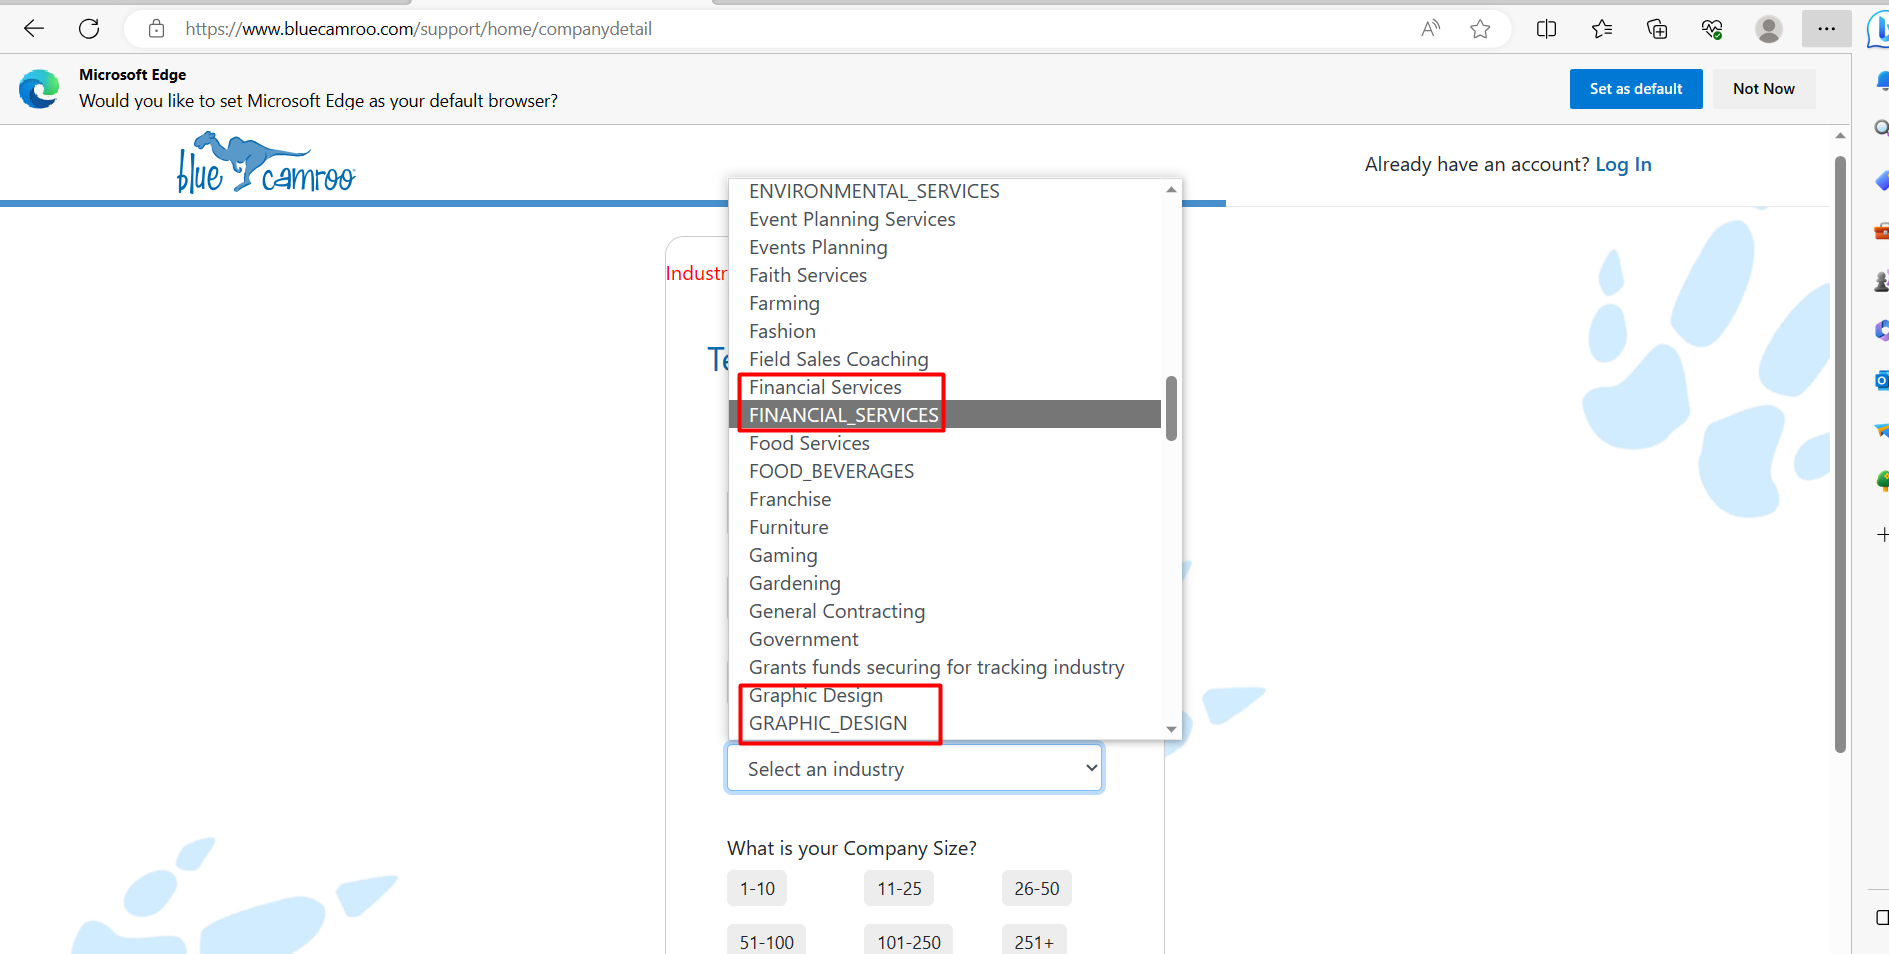
Task: Reload the page with refresh icon
Action: point(89,29)
